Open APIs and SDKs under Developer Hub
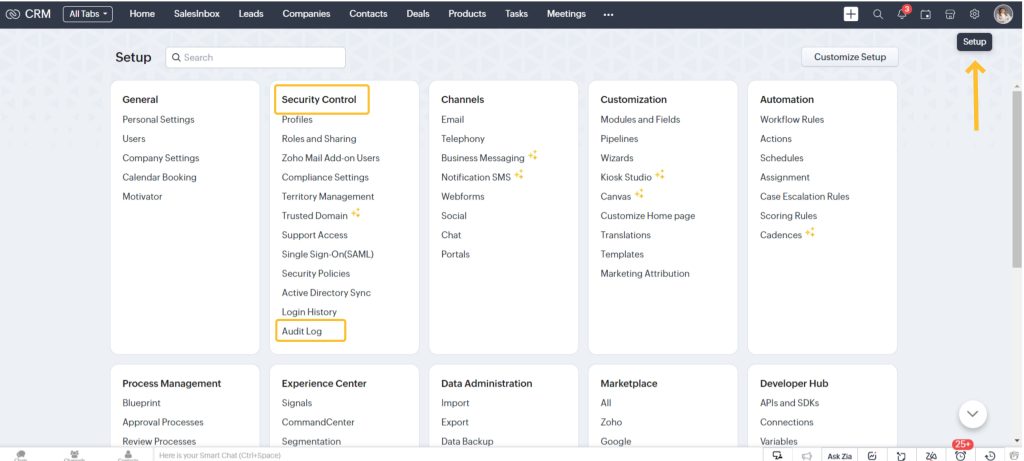This screenshot has width=1024, height=461. click(789, 403)
